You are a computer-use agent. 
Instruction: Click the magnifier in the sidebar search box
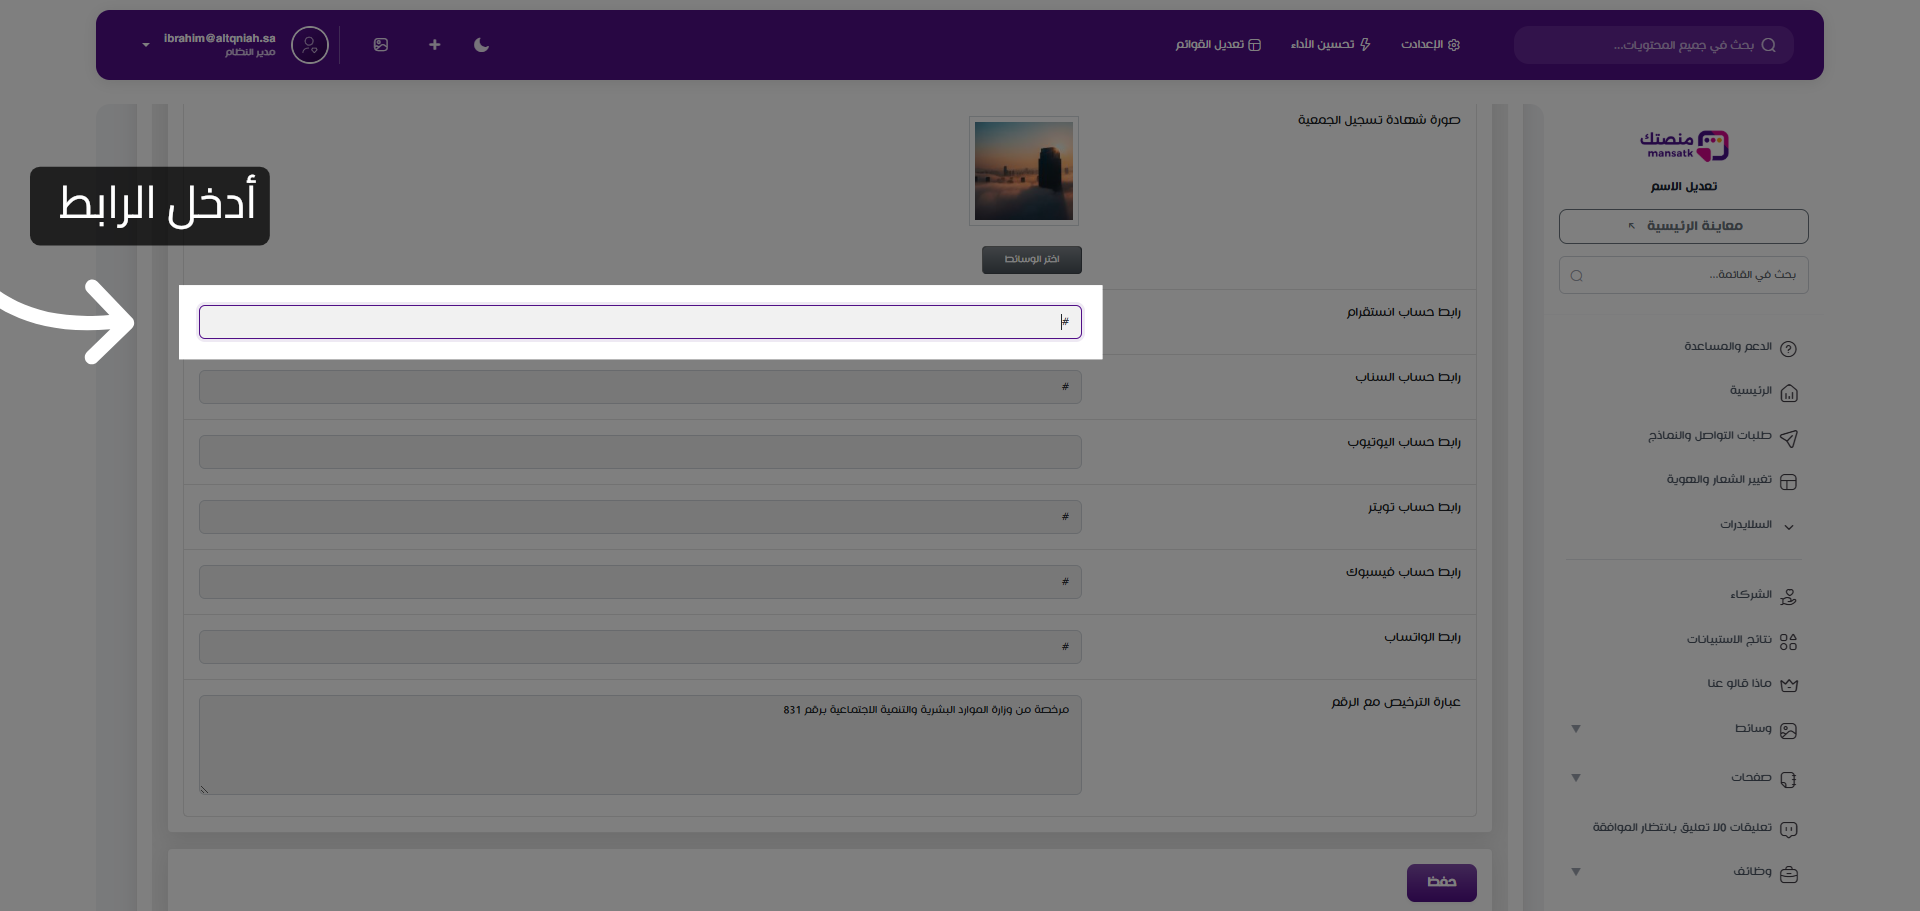coord(1576,275)
